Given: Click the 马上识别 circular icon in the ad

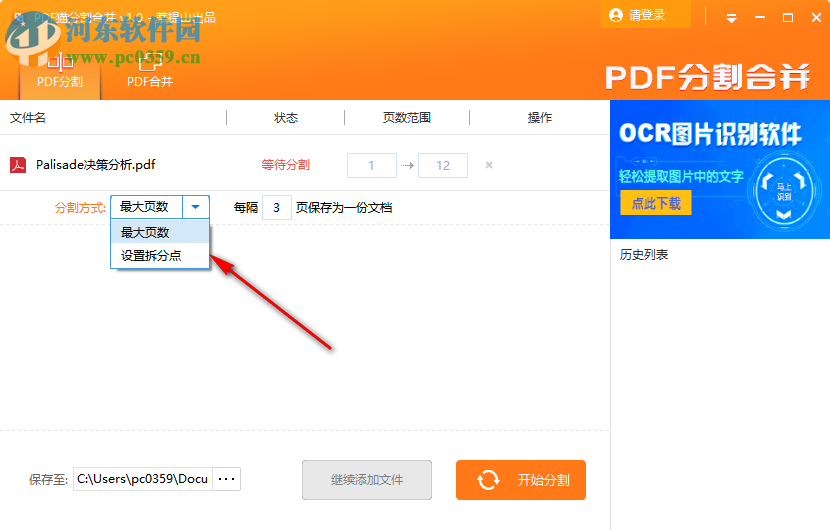Looking at the screenshot, I should 784,192.
